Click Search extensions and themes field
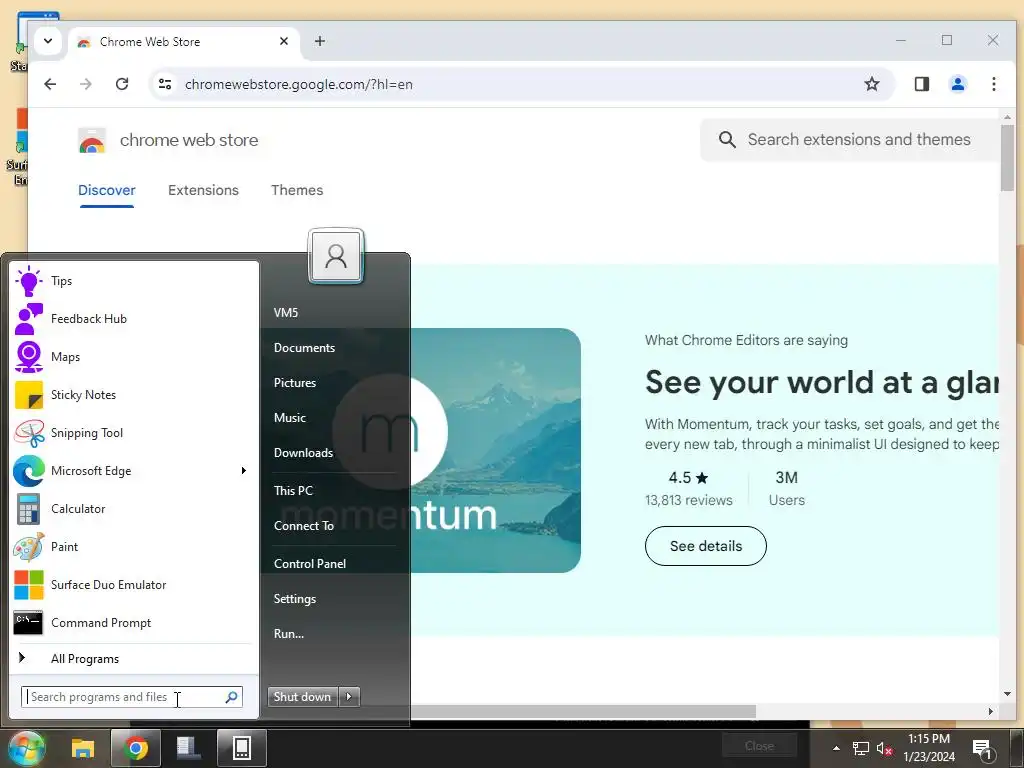The height and width of the screenshot is (768, 1024). (x=849, y=140)
